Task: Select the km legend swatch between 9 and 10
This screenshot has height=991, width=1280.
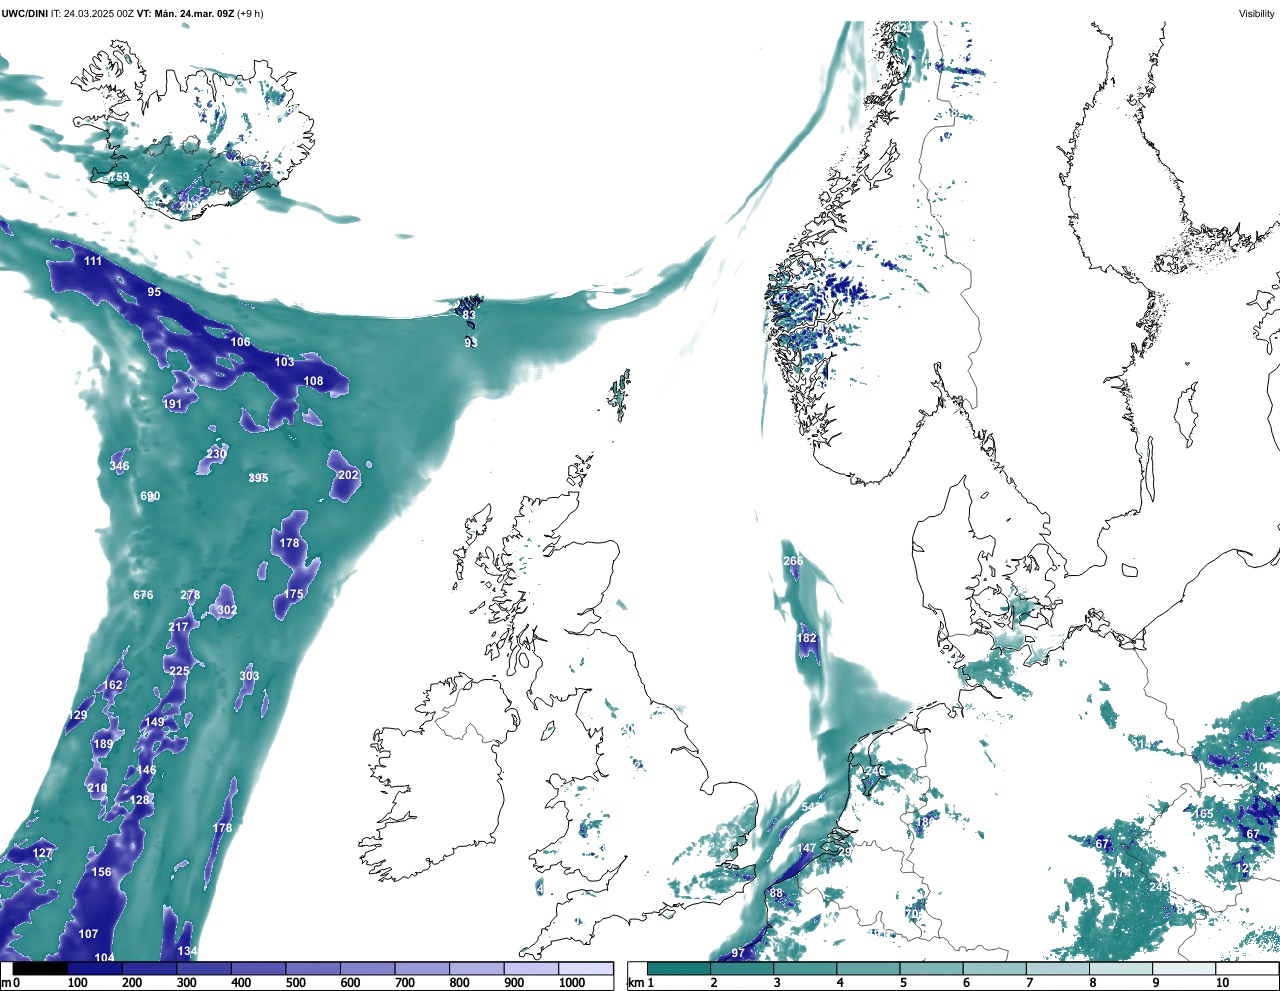Action: [x=1185, y=969]
